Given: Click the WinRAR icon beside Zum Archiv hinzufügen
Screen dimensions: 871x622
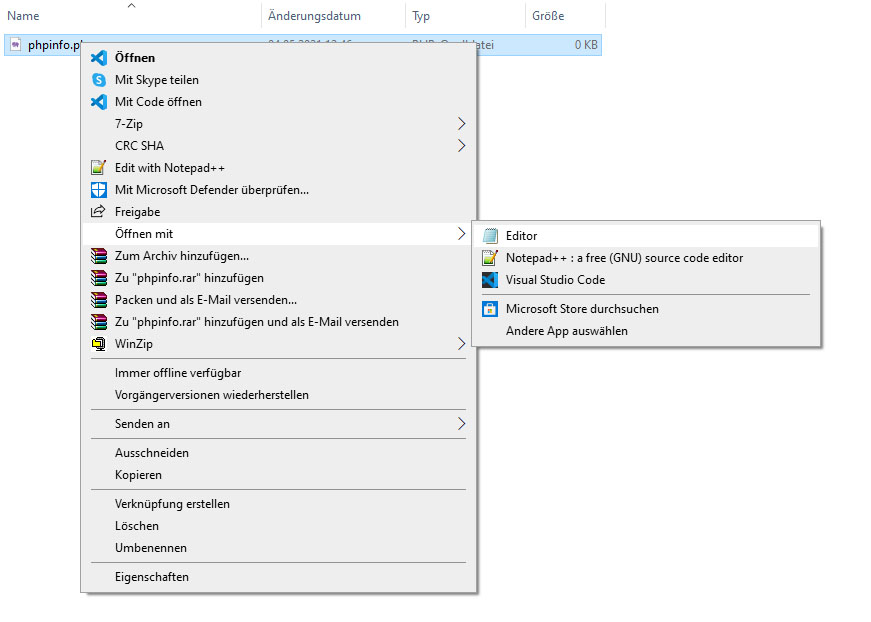Looking at the screenshot, I should [x=99, y=256].
